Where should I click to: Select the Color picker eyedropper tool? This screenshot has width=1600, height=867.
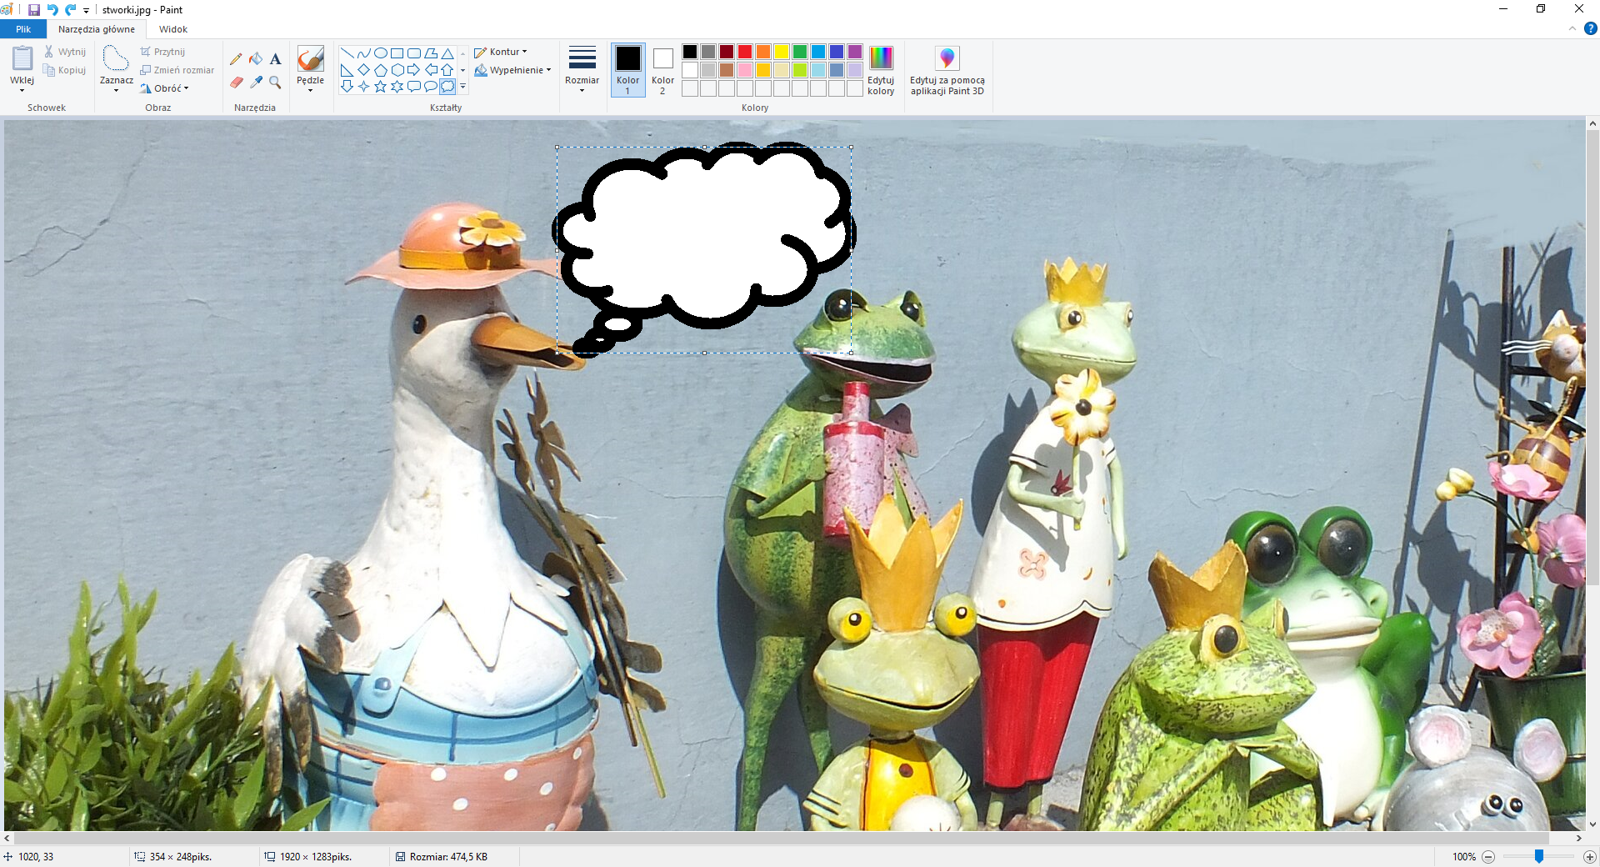coord(256,82)
